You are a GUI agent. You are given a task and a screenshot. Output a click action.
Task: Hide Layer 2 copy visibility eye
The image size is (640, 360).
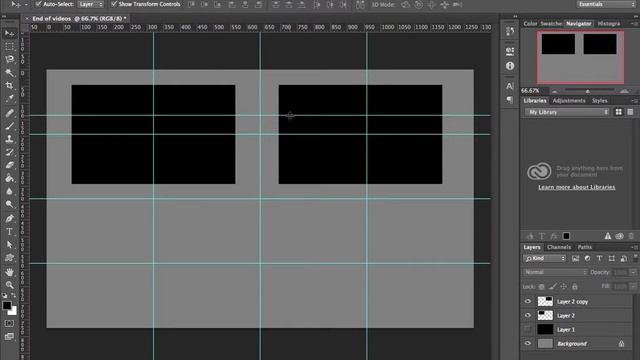coord(527,302)
